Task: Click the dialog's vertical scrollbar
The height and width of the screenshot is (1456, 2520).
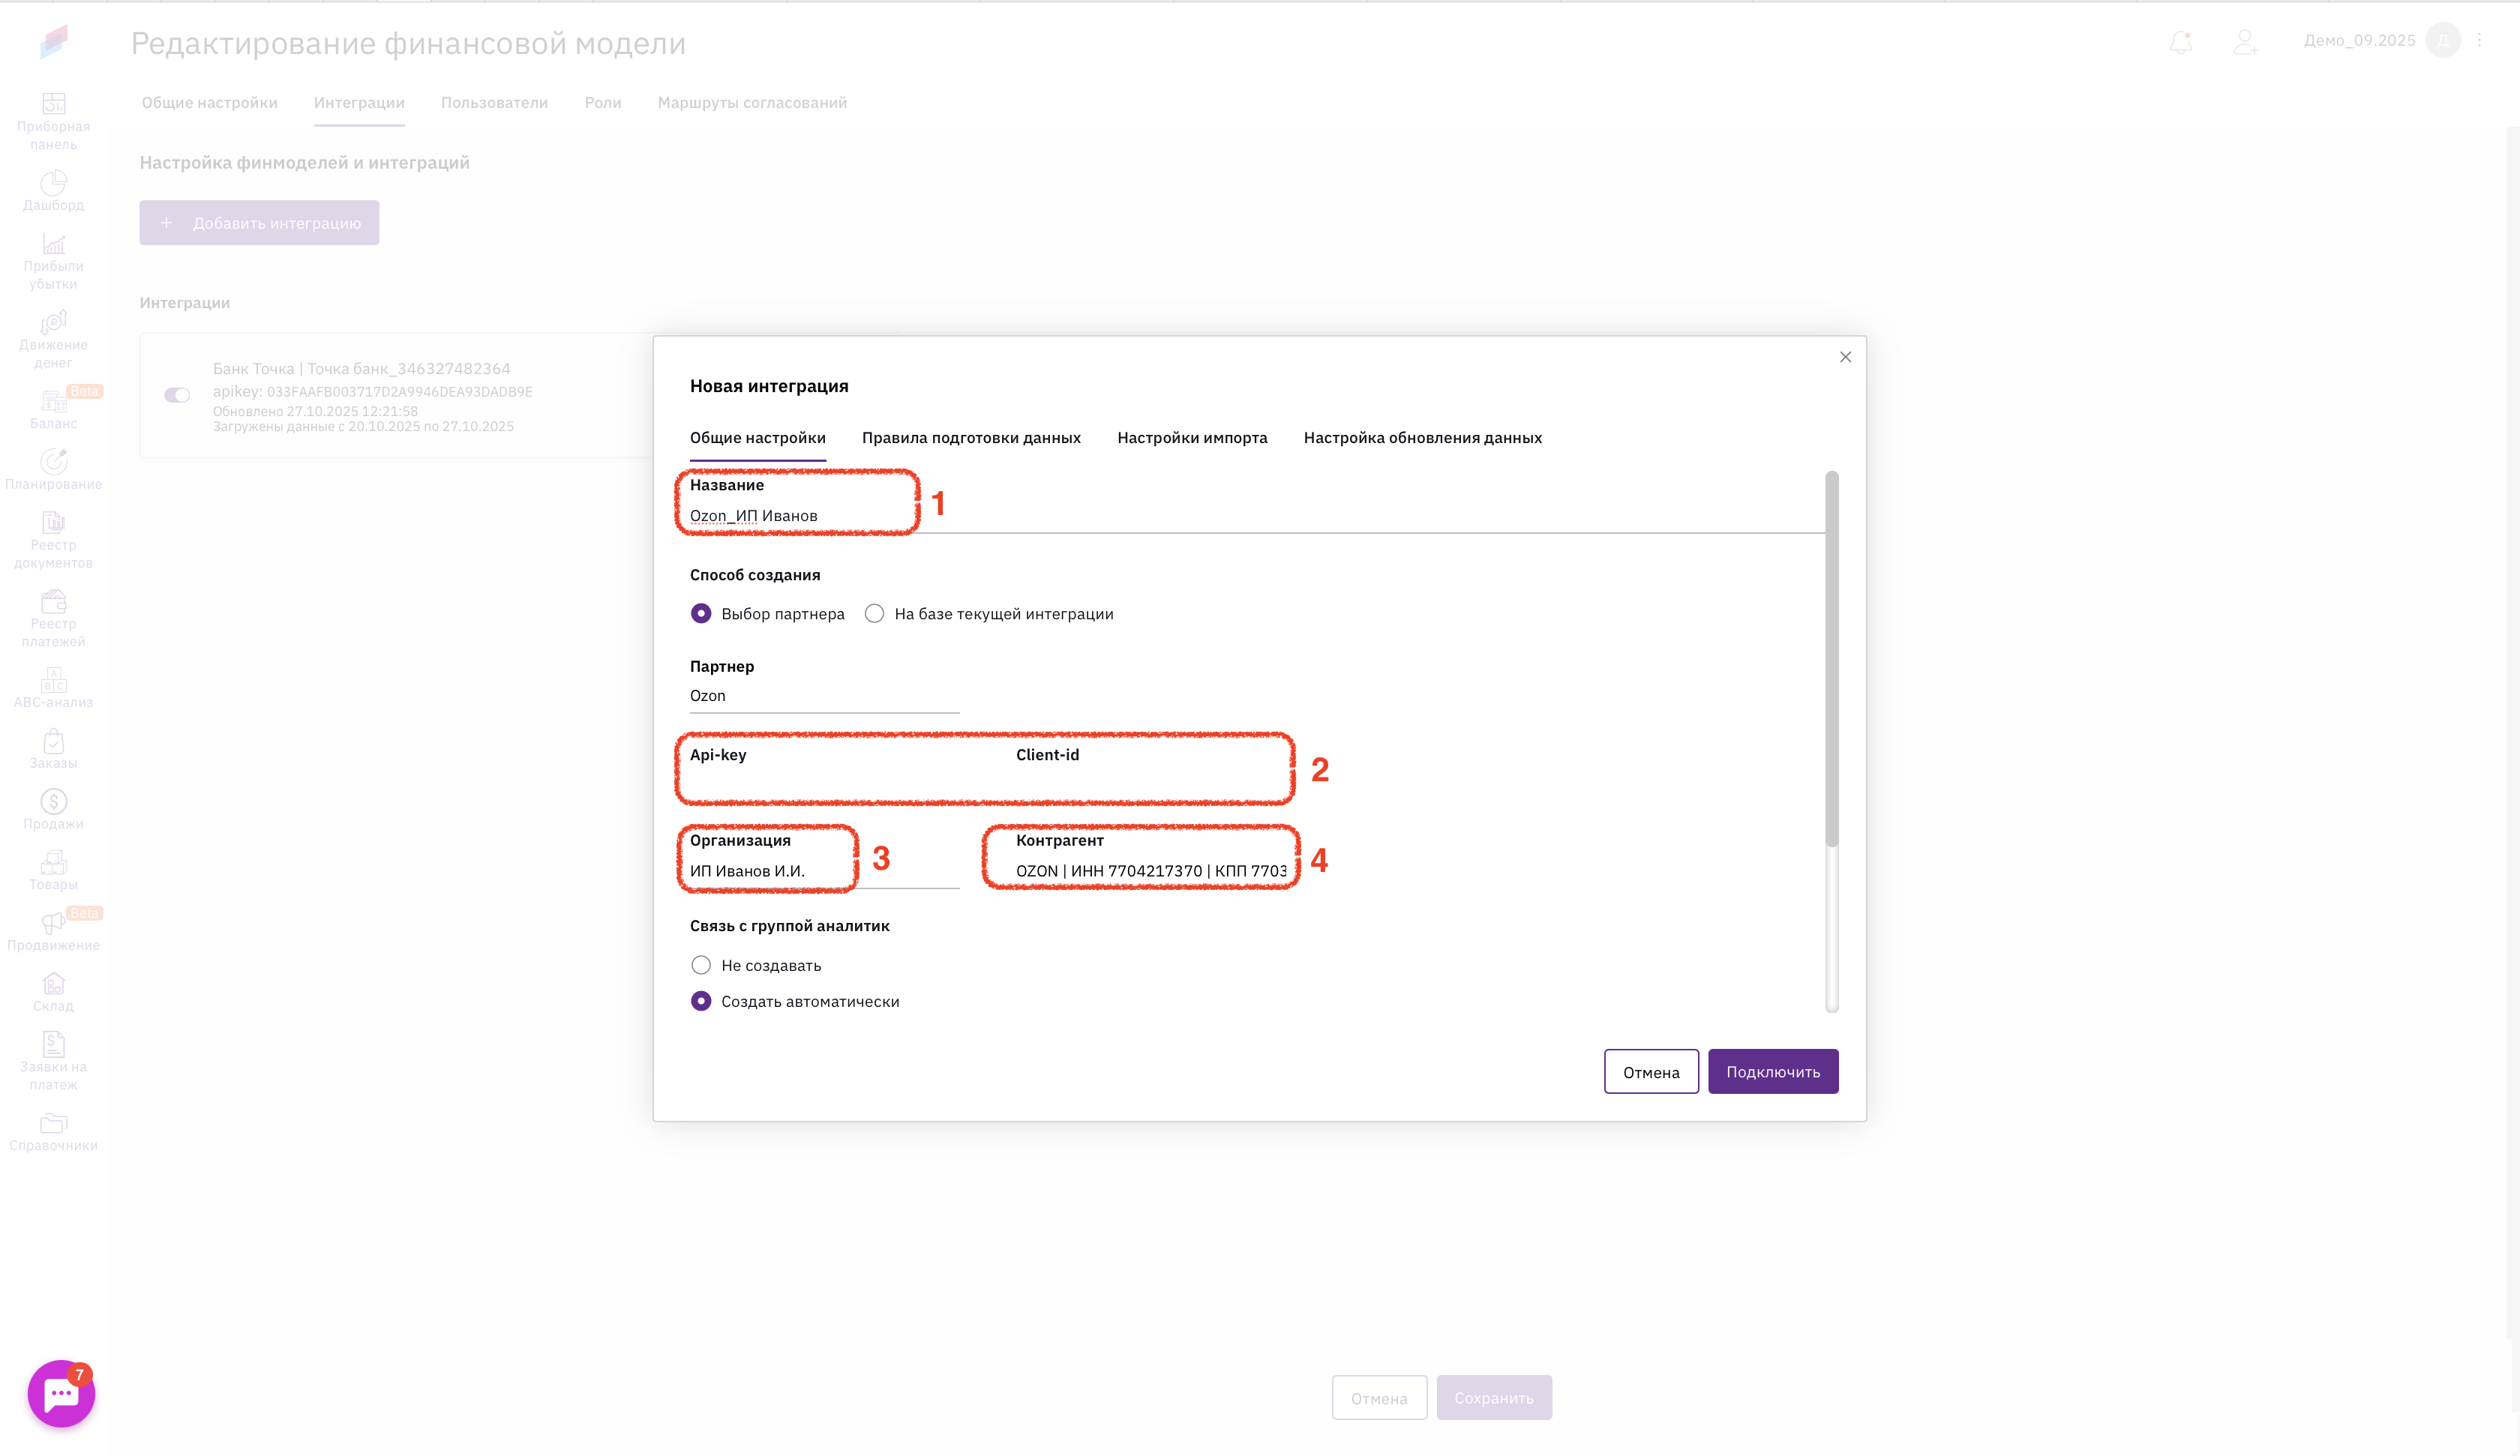Action: (x=1832, y=660)
